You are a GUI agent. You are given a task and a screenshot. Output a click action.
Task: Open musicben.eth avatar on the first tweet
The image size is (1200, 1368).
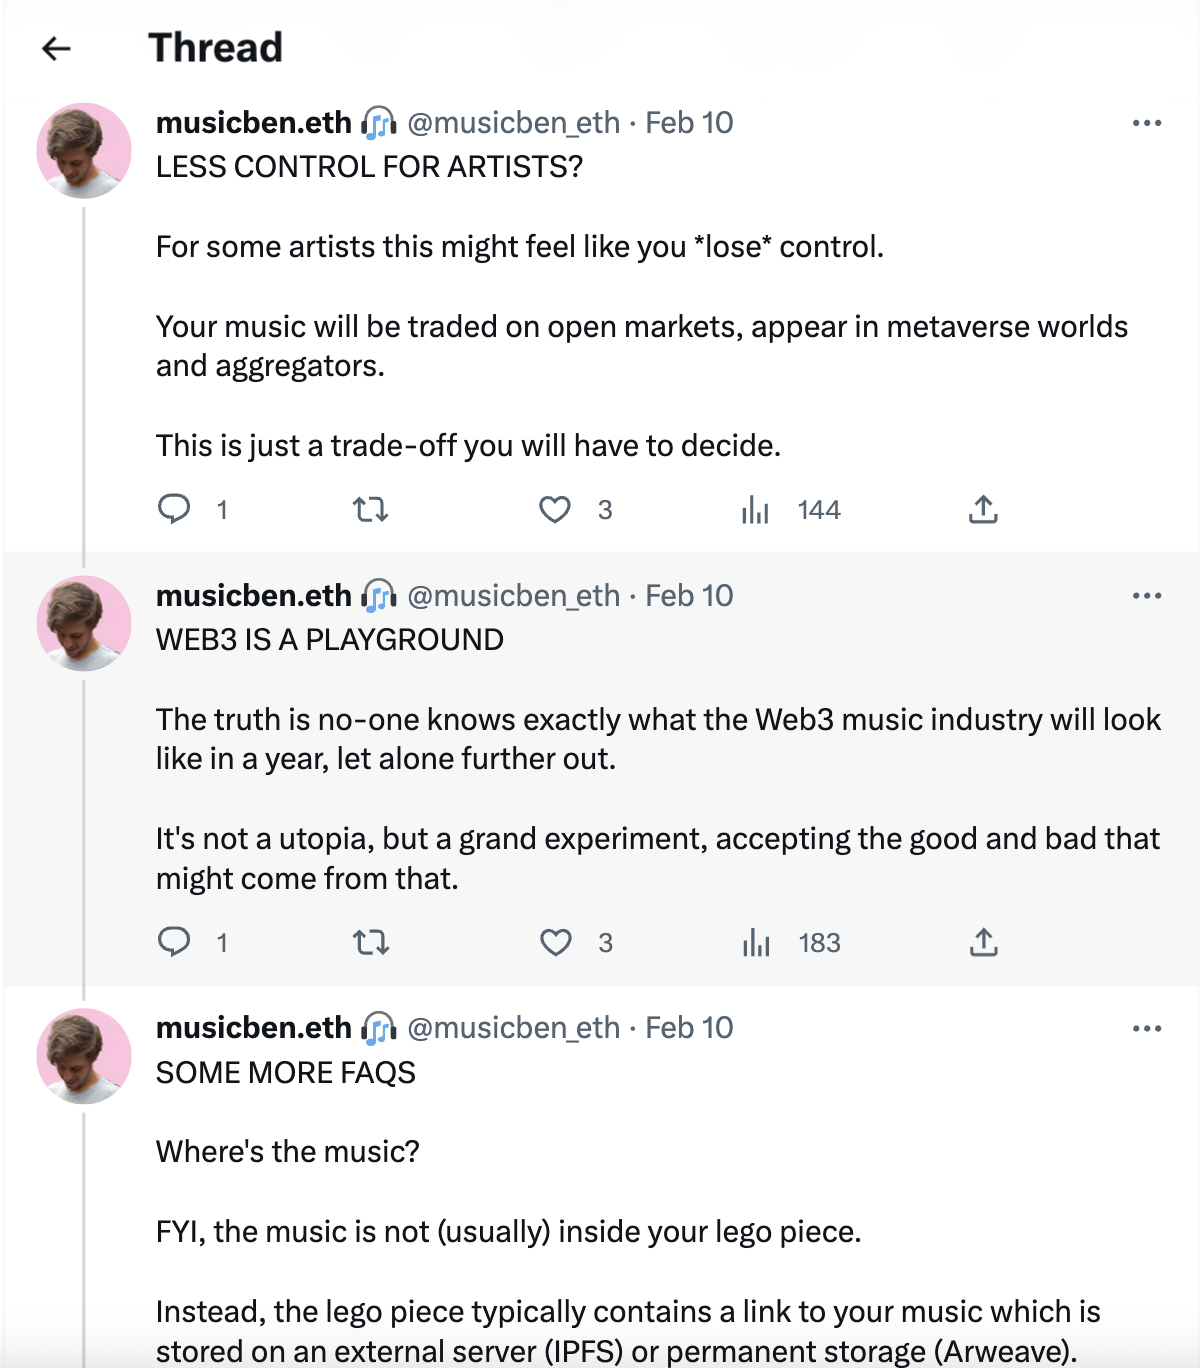84,150
